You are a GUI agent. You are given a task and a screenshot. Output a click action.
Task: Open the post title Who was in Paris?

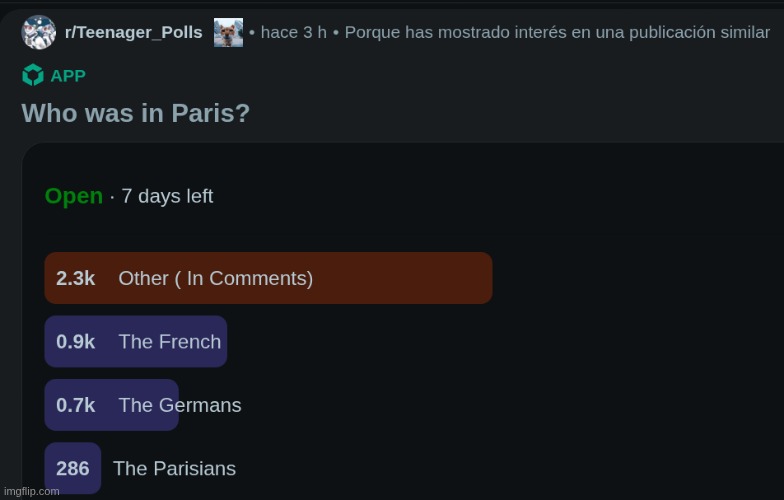[136, 113]
